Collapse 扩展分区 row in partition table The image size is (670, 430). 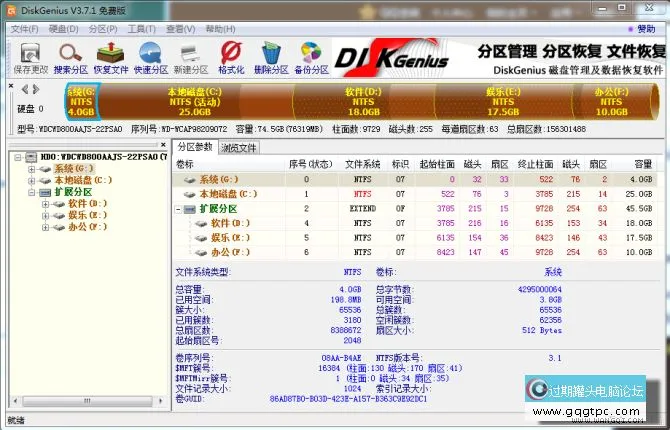tap(178, 209)
